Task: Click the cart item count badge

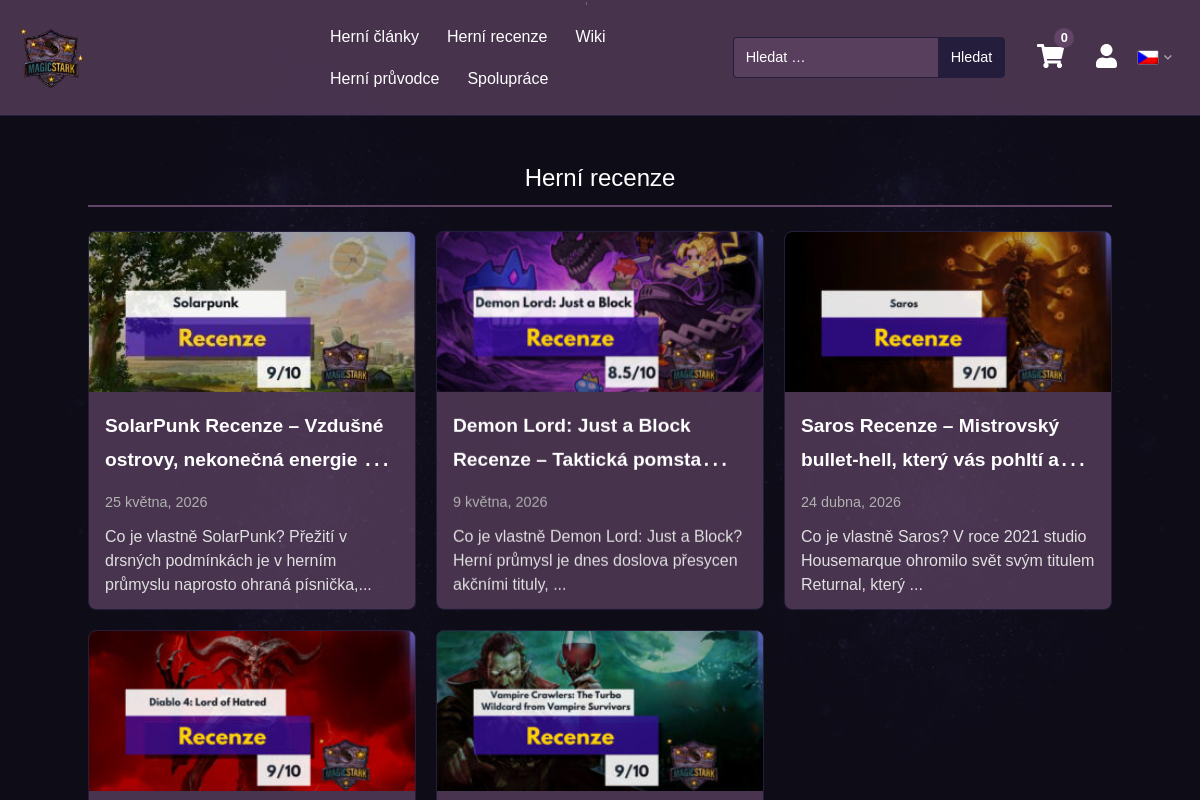Action: point(1064,38)
